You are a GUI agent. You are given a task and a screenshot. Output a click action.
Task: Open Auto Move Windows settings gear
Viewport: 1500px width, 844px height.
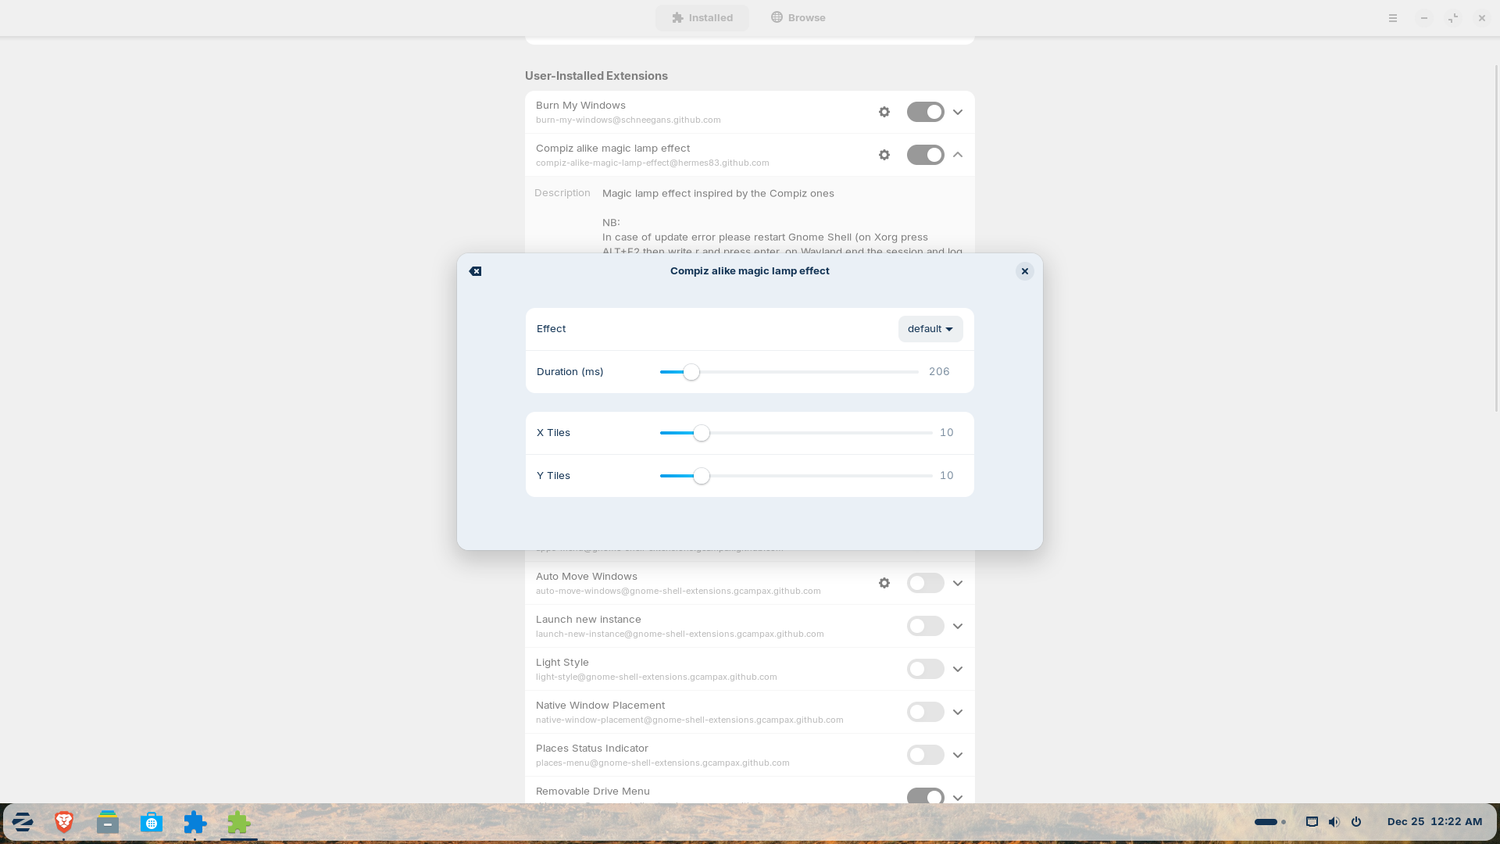click(x=884, y=583)
